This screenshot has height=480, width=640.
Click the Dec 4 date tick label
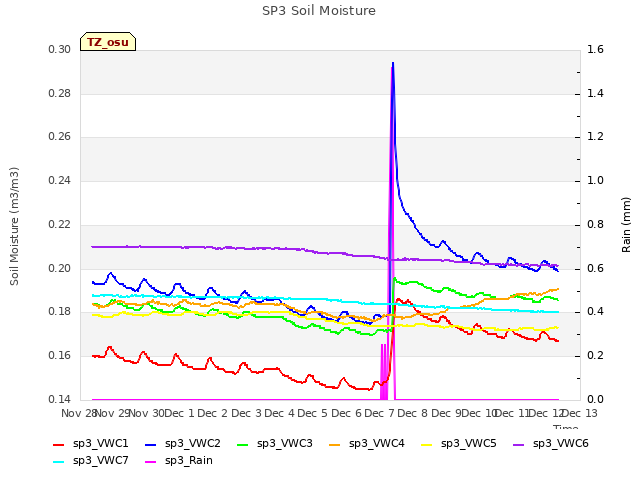279,413
